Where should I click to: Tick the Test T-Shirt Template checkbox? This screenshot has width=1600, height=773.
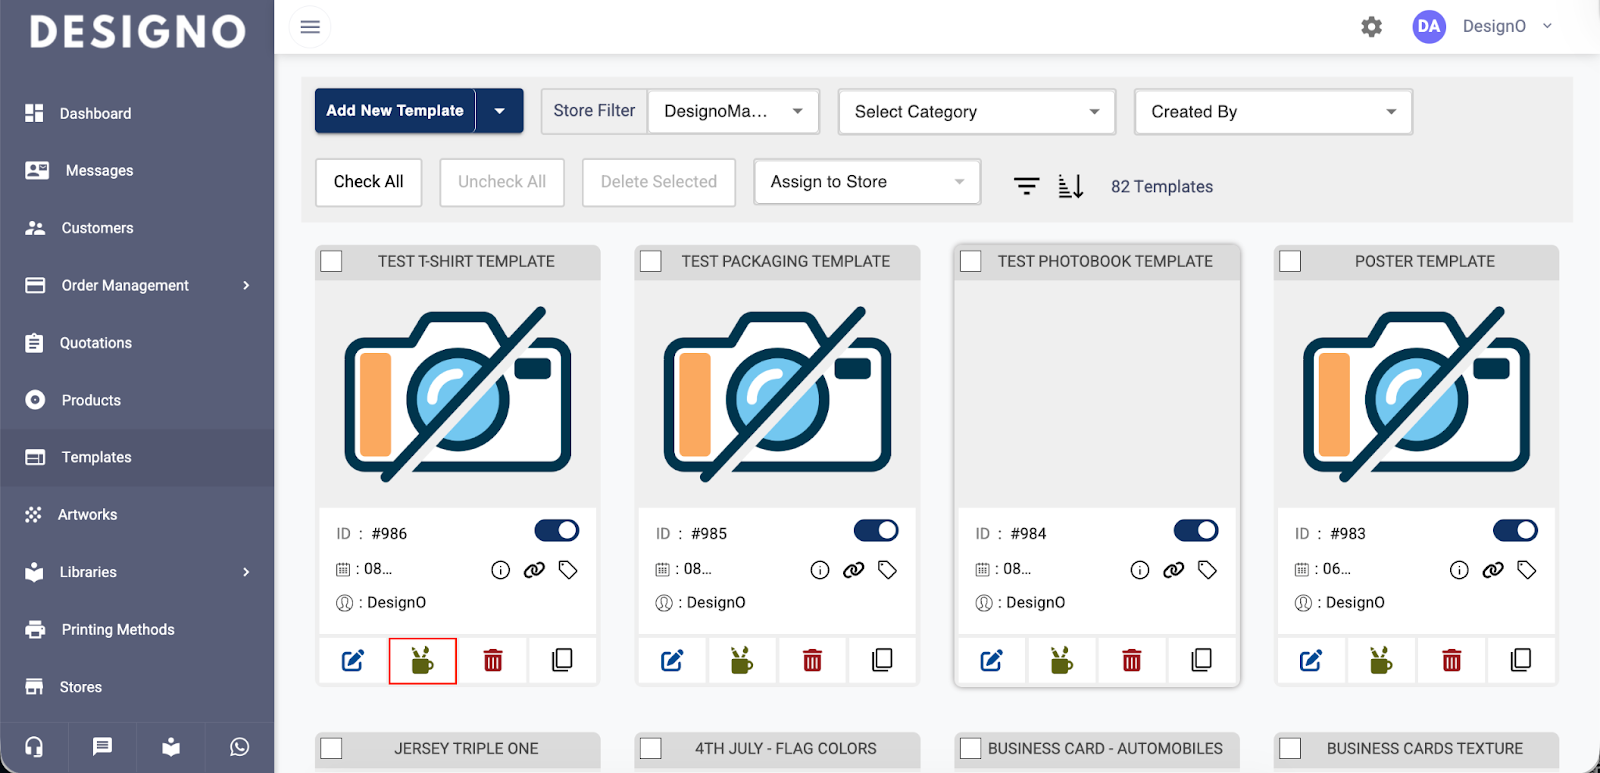click(332, 261)
